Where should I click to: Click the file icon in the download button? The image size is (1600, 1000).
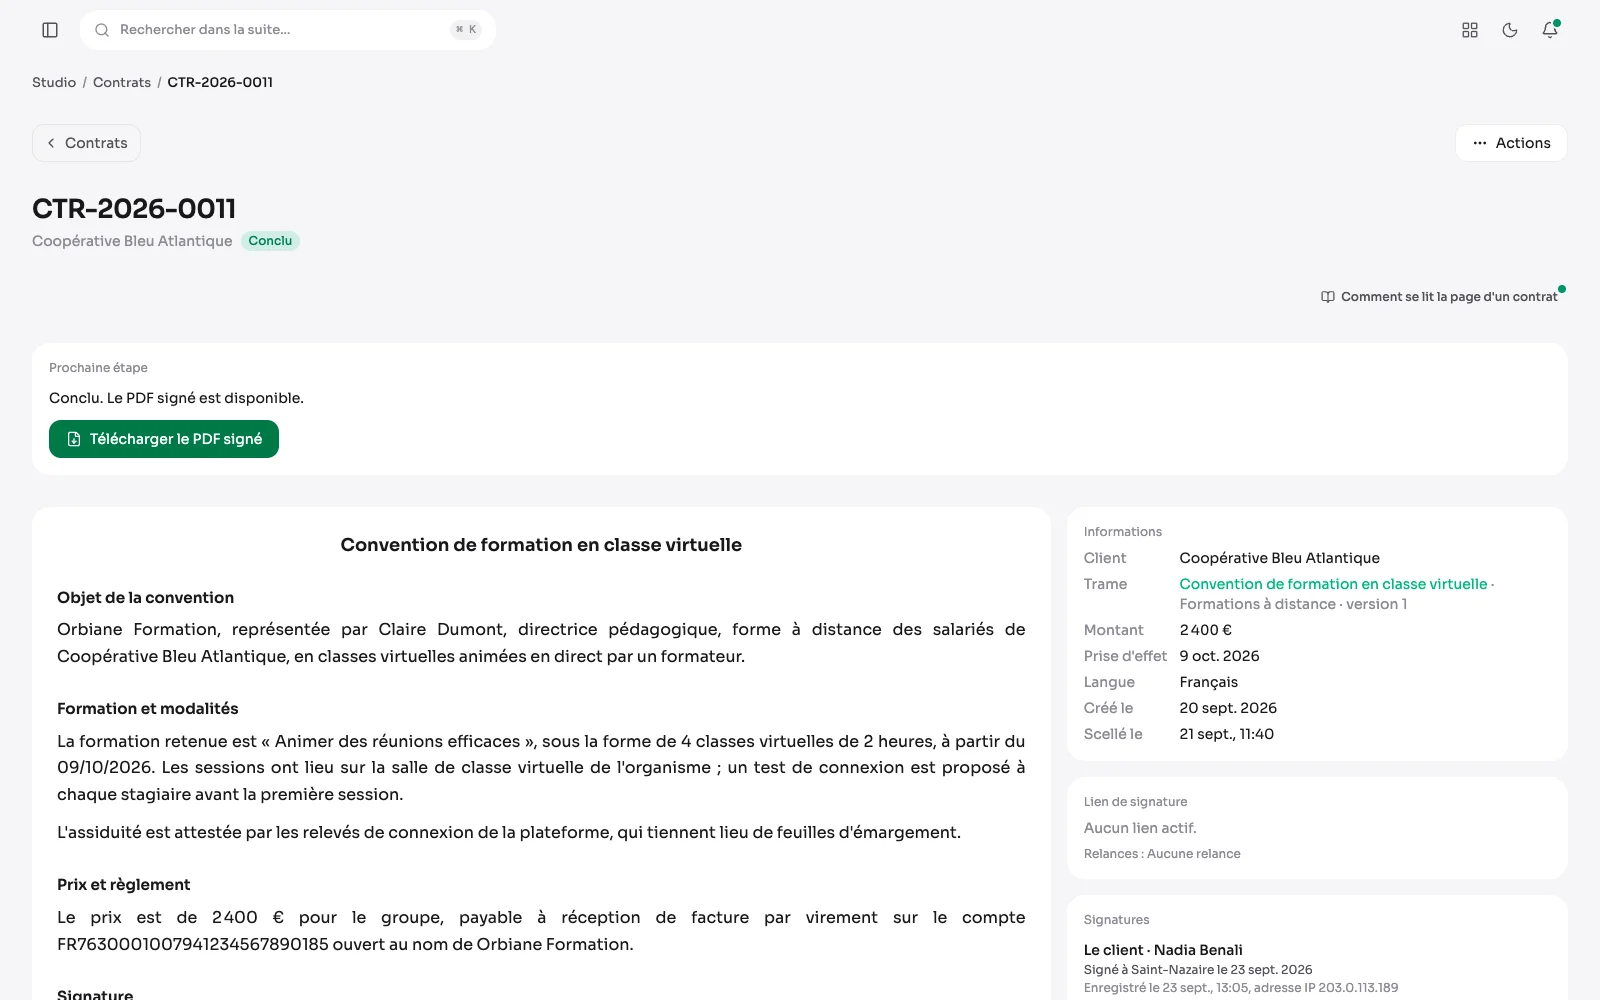click(x=74, y=439)
